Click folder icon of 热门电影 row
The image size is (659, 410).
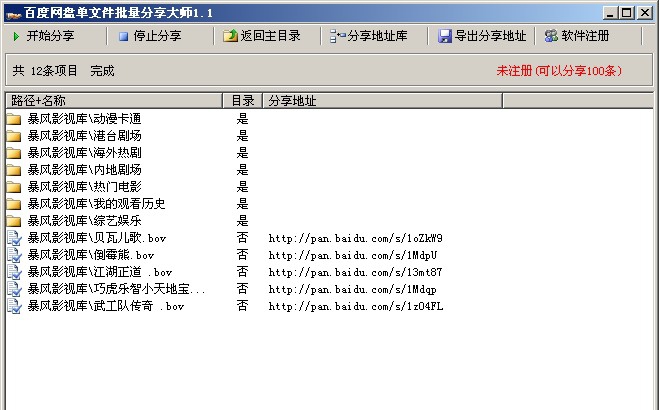click(14, 187)
